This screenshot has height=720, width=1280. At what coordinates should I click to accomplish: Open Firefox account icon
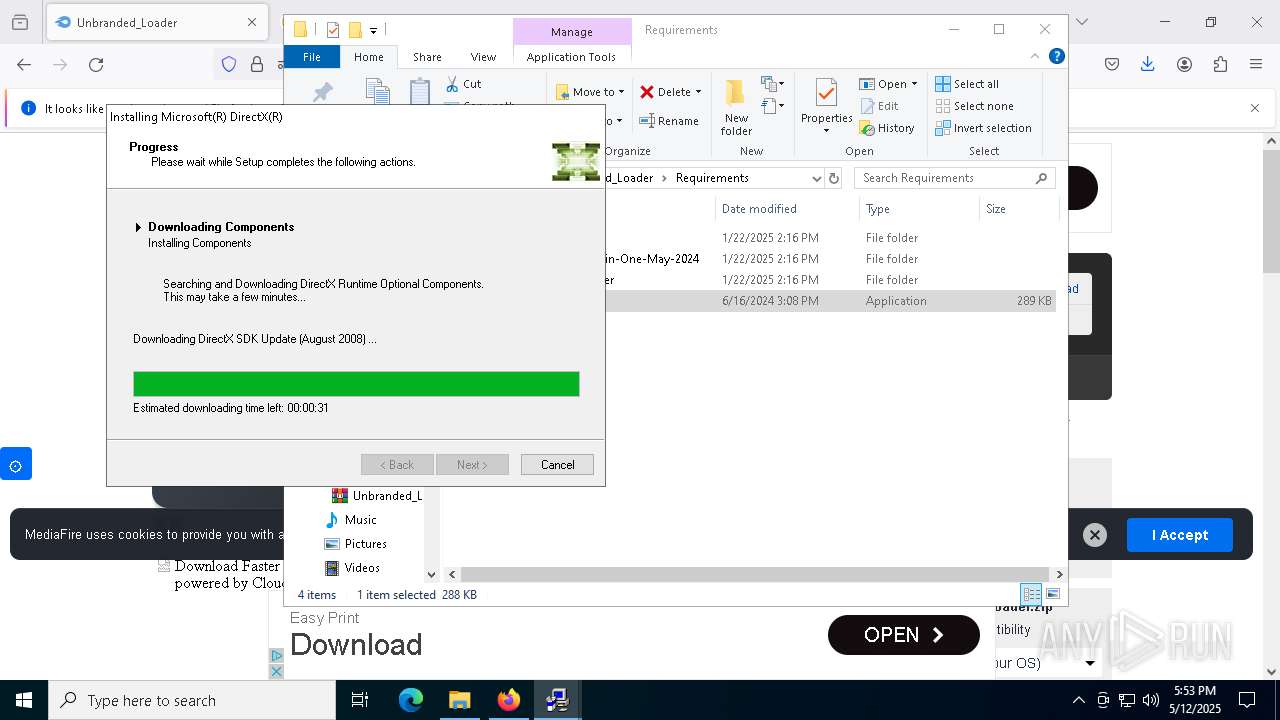1184,65
